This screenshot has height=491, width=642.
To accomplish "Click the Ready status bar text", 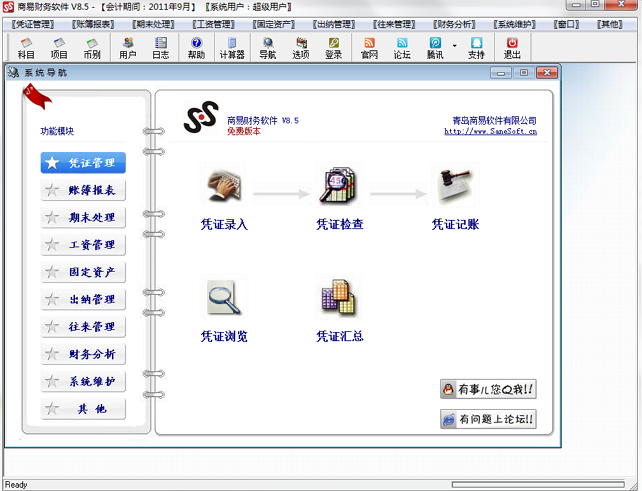I will (16, 485).
